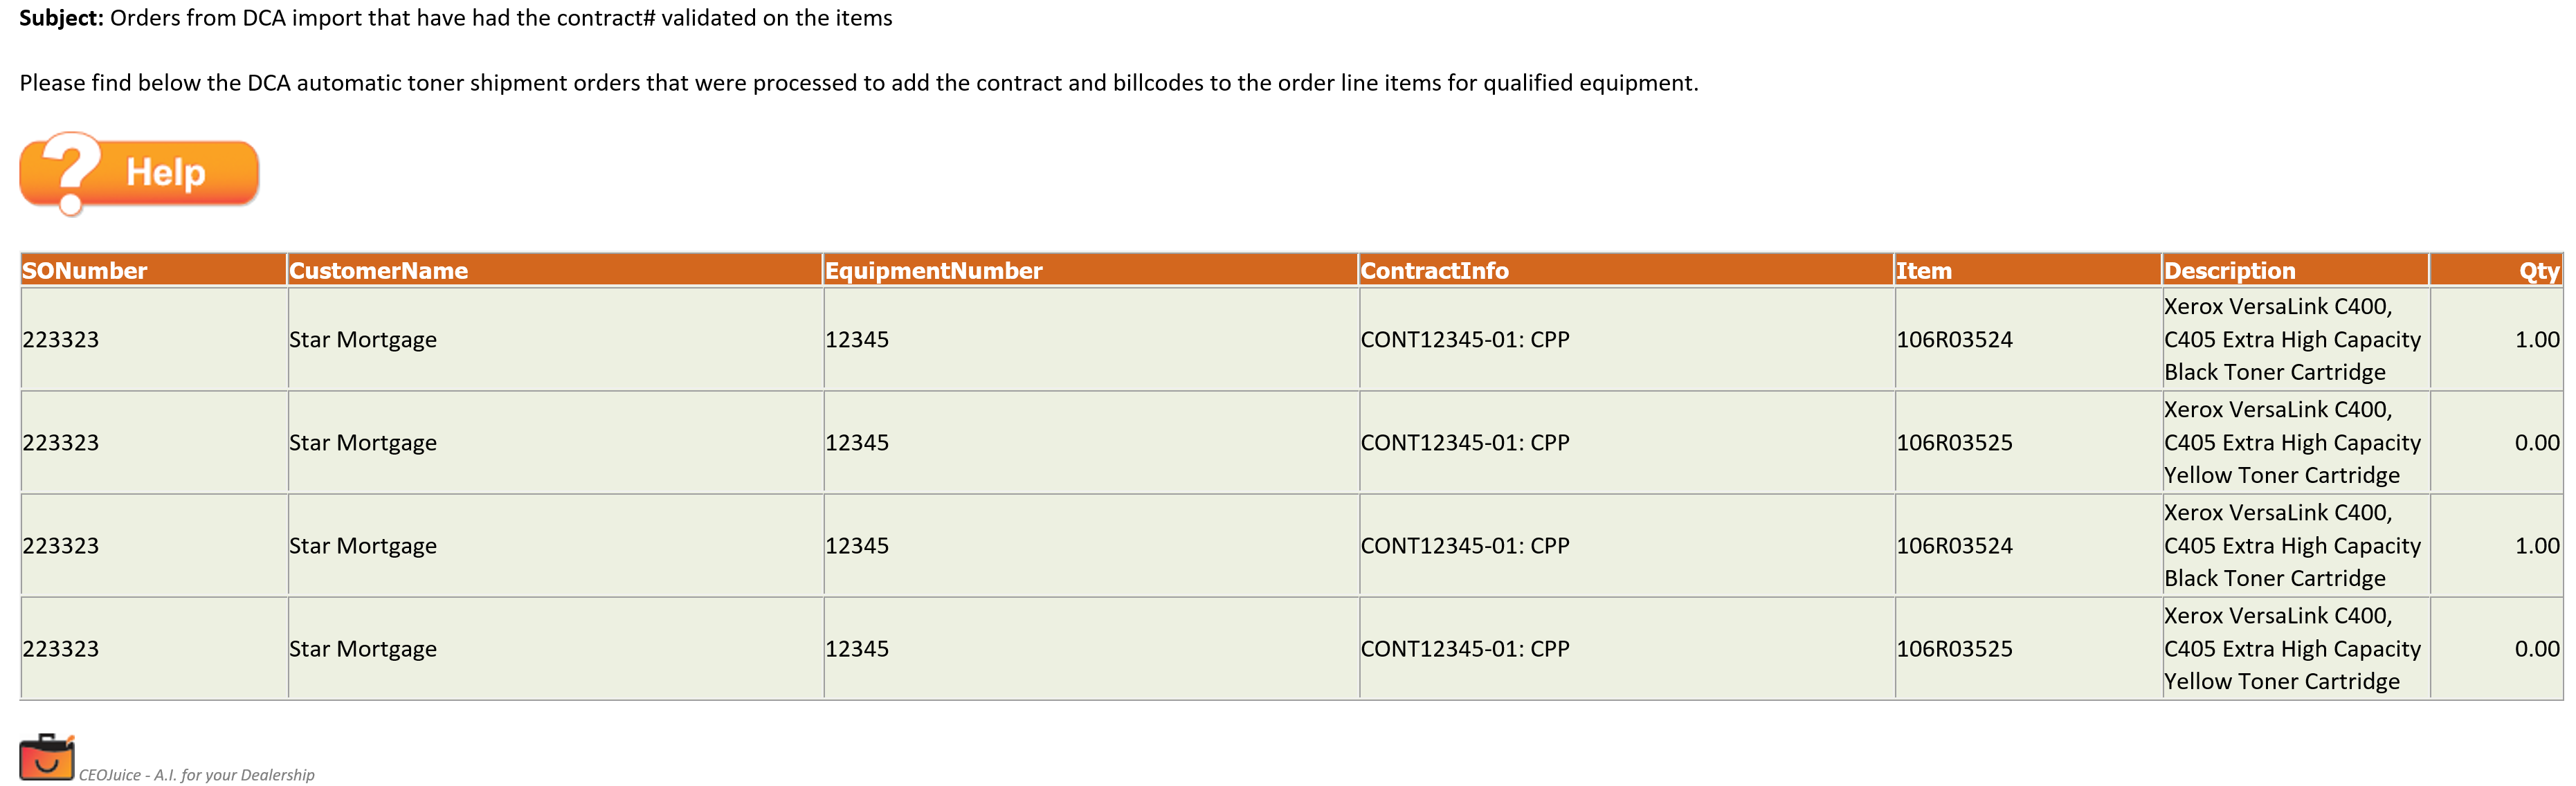Screen dimensions: 2576x786
Task: Click the 0.00 quantity in the last row
Action: (2537, 649)
